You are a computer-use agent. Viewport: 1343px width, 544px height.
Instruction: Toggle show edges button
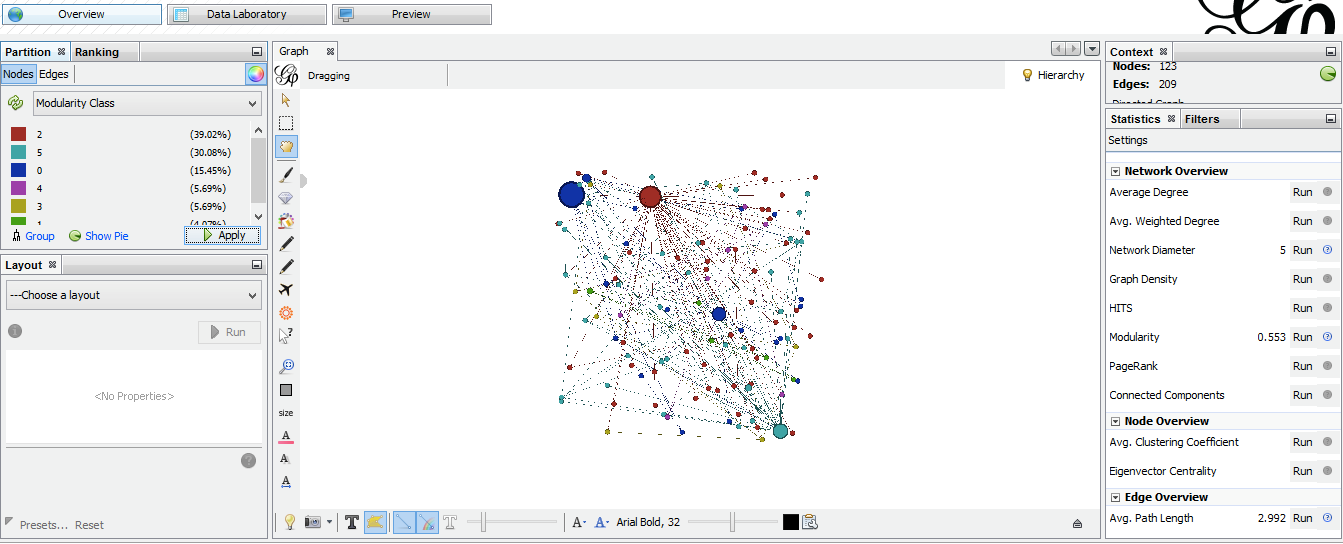[404, 522]
